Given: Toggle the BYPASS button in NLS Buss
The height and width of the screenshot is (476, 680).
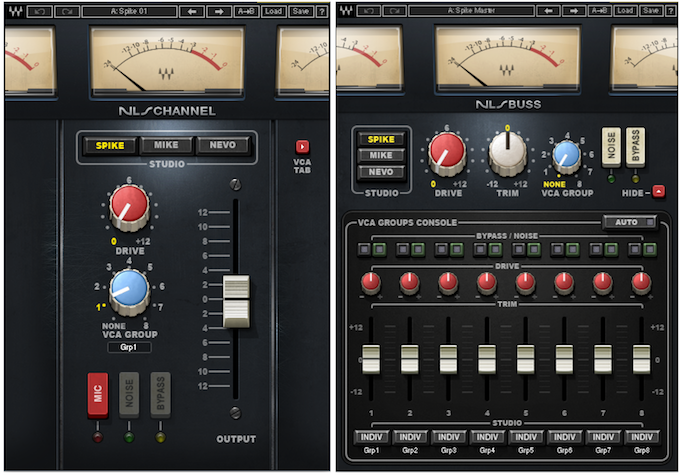Looking at the screenshot, I should [635, 147].
